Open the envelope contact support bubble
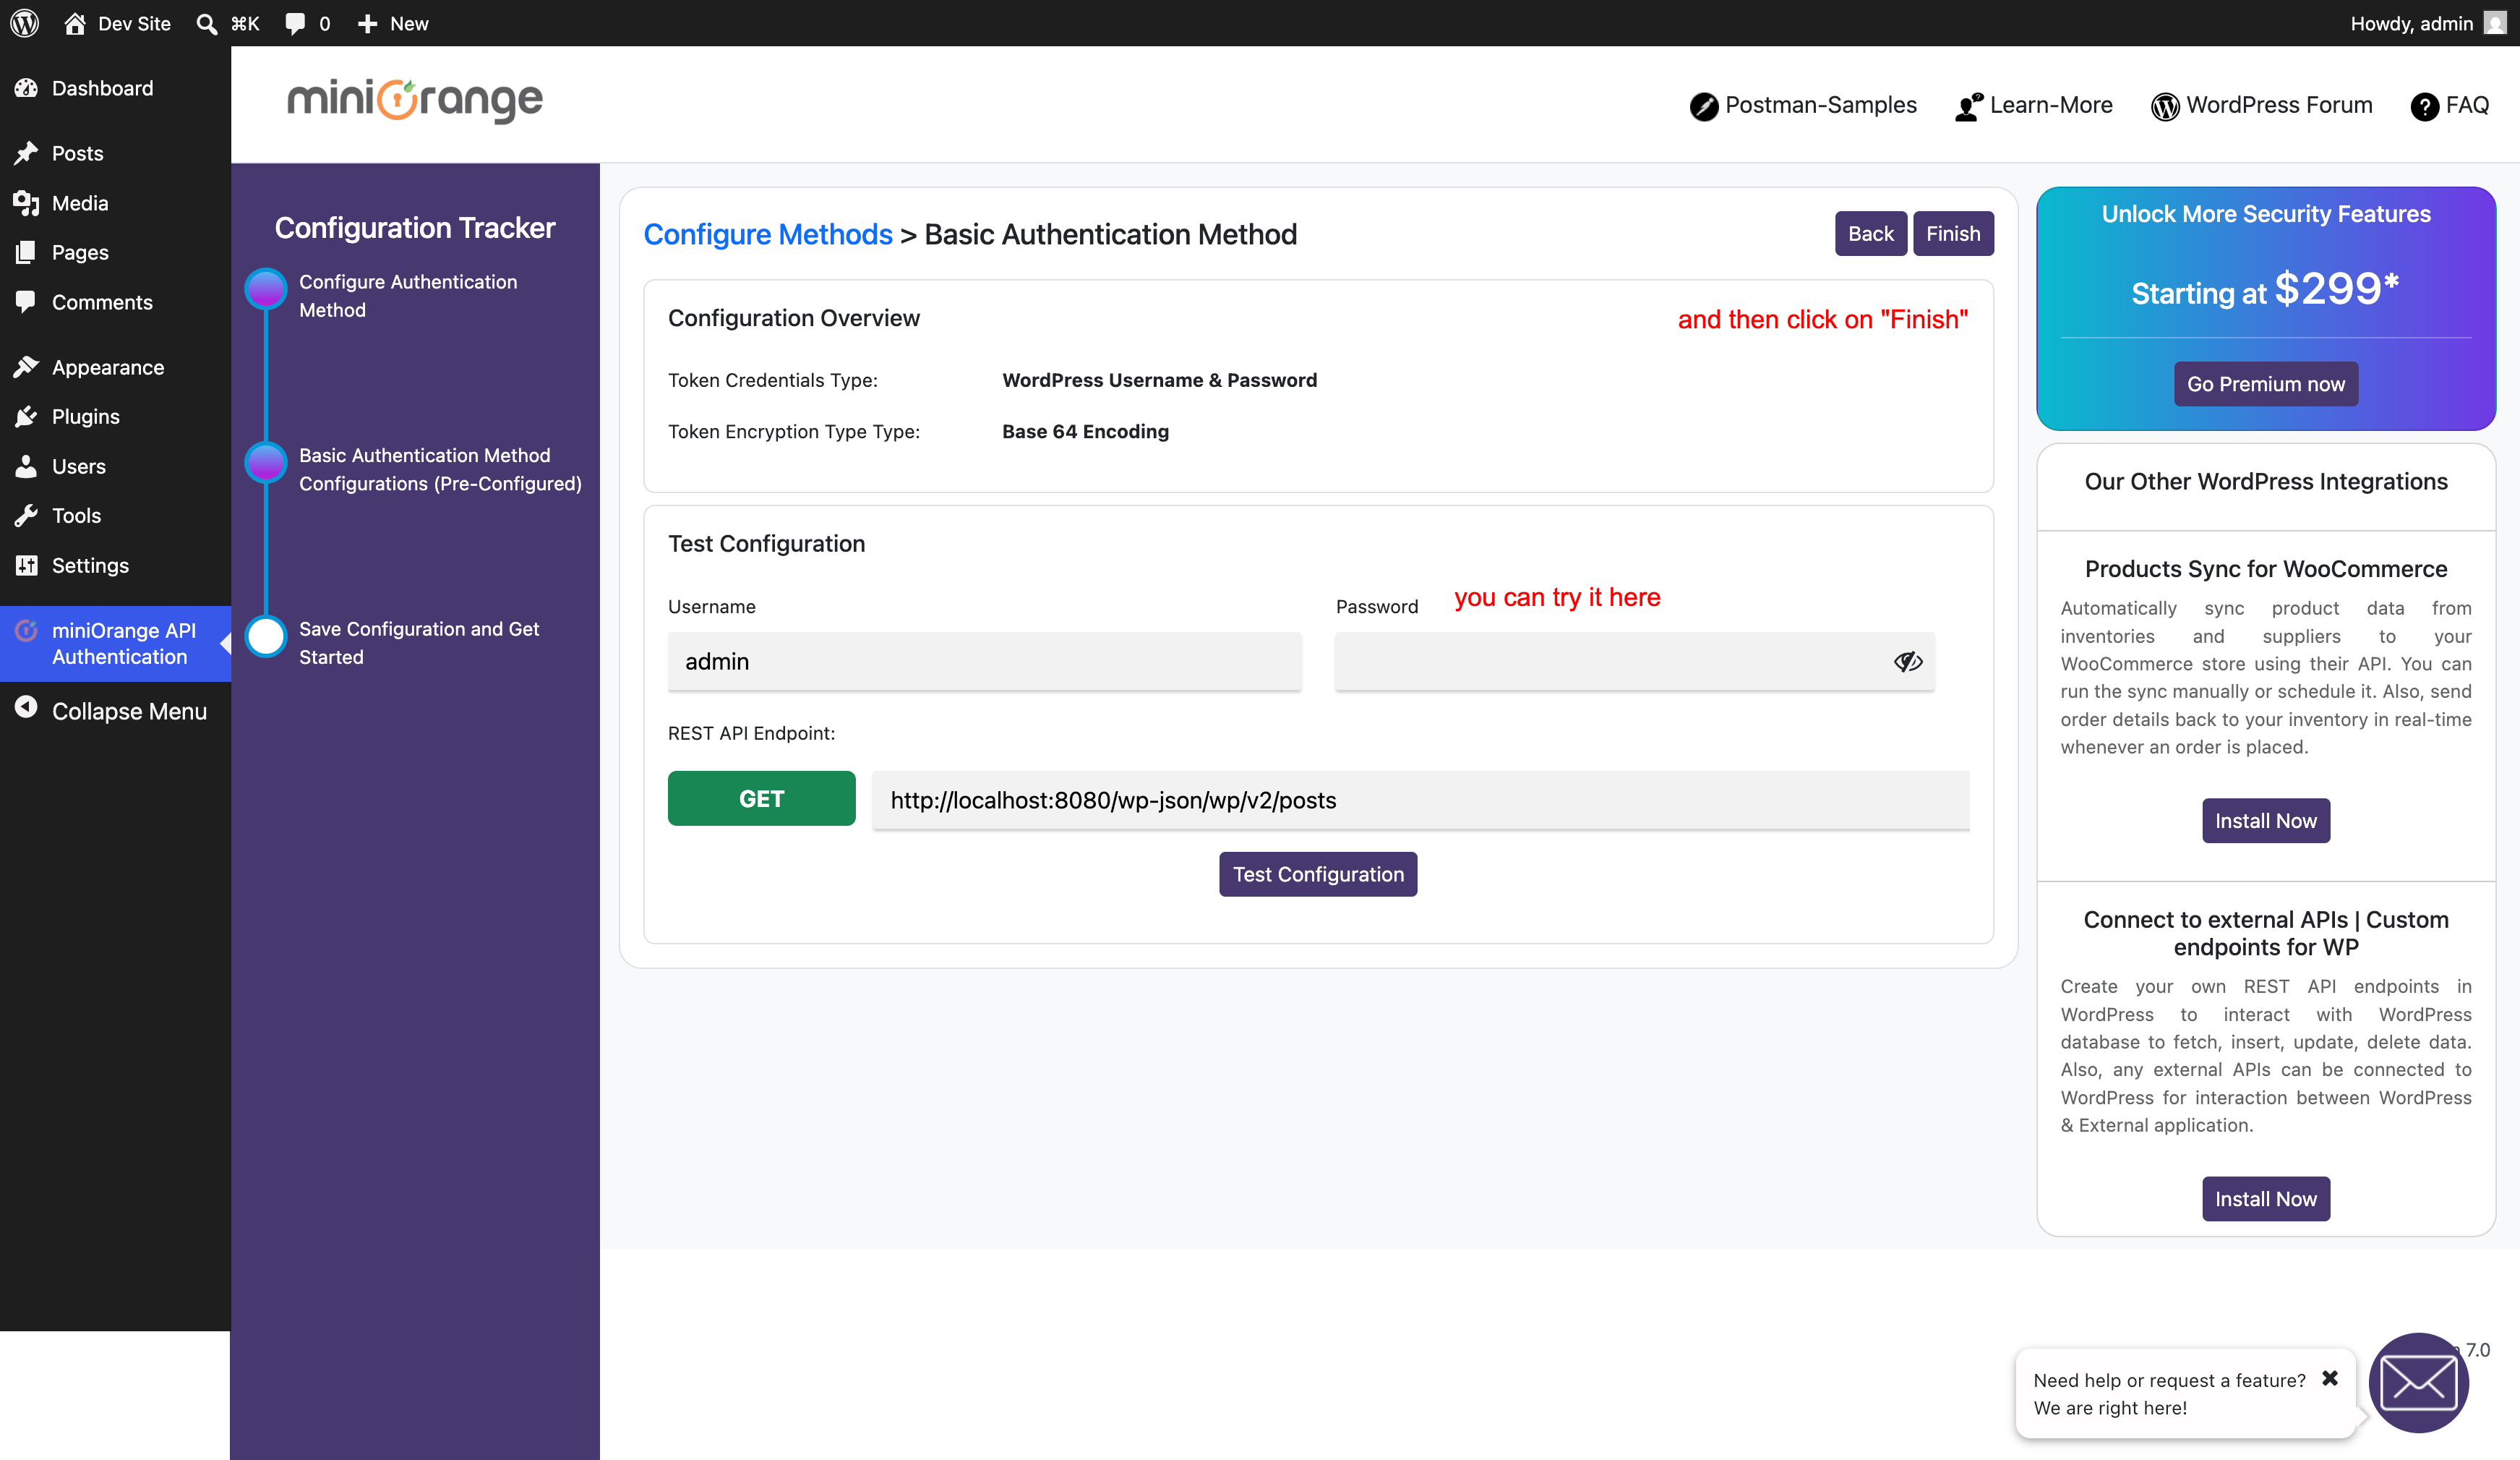Screen dimensions: 2520x1460 2418,1383
